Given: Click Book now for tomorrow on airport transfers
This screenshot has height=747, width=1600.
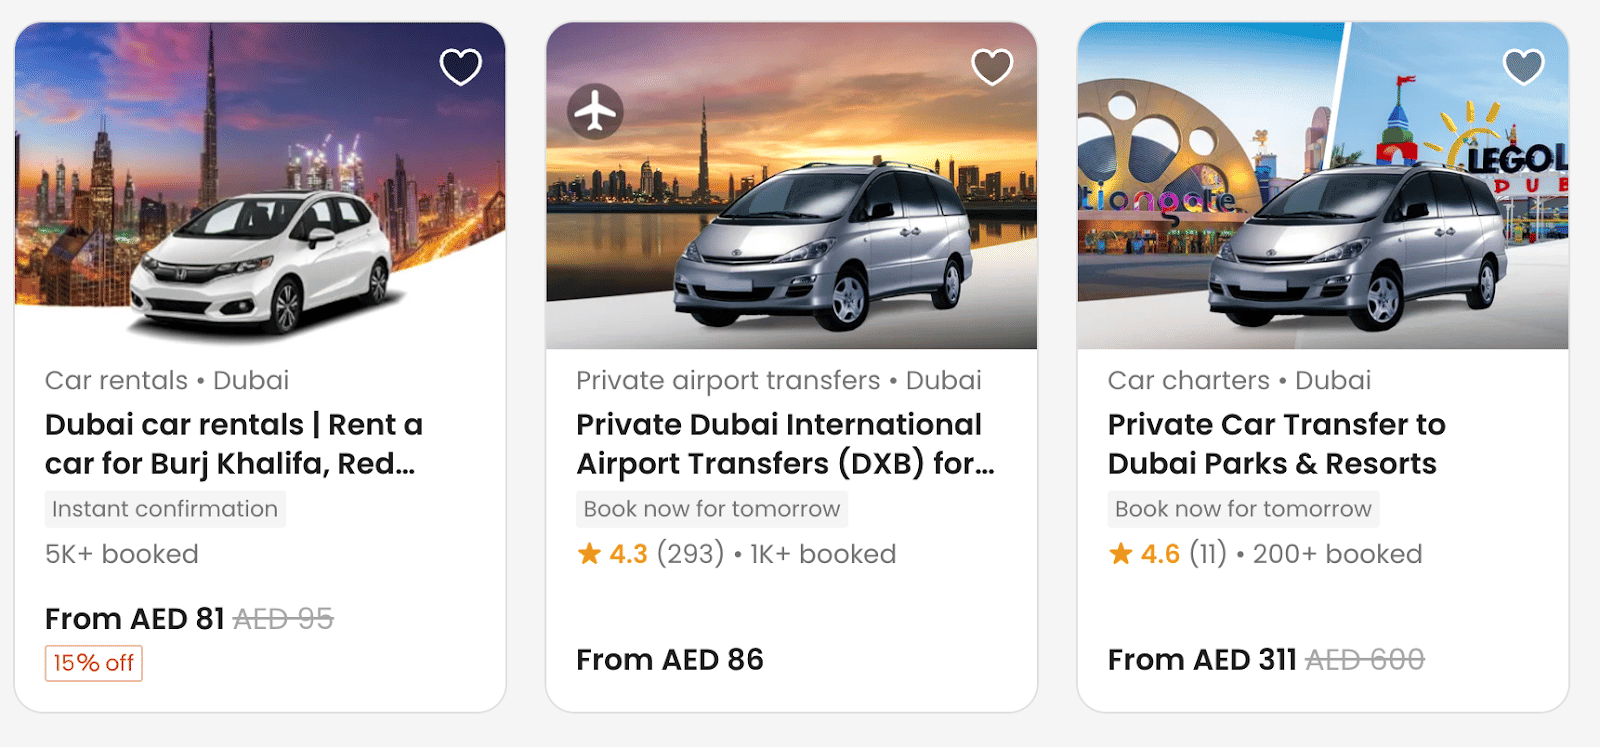Looking at the screenshot, I should (x=711, y=509).
